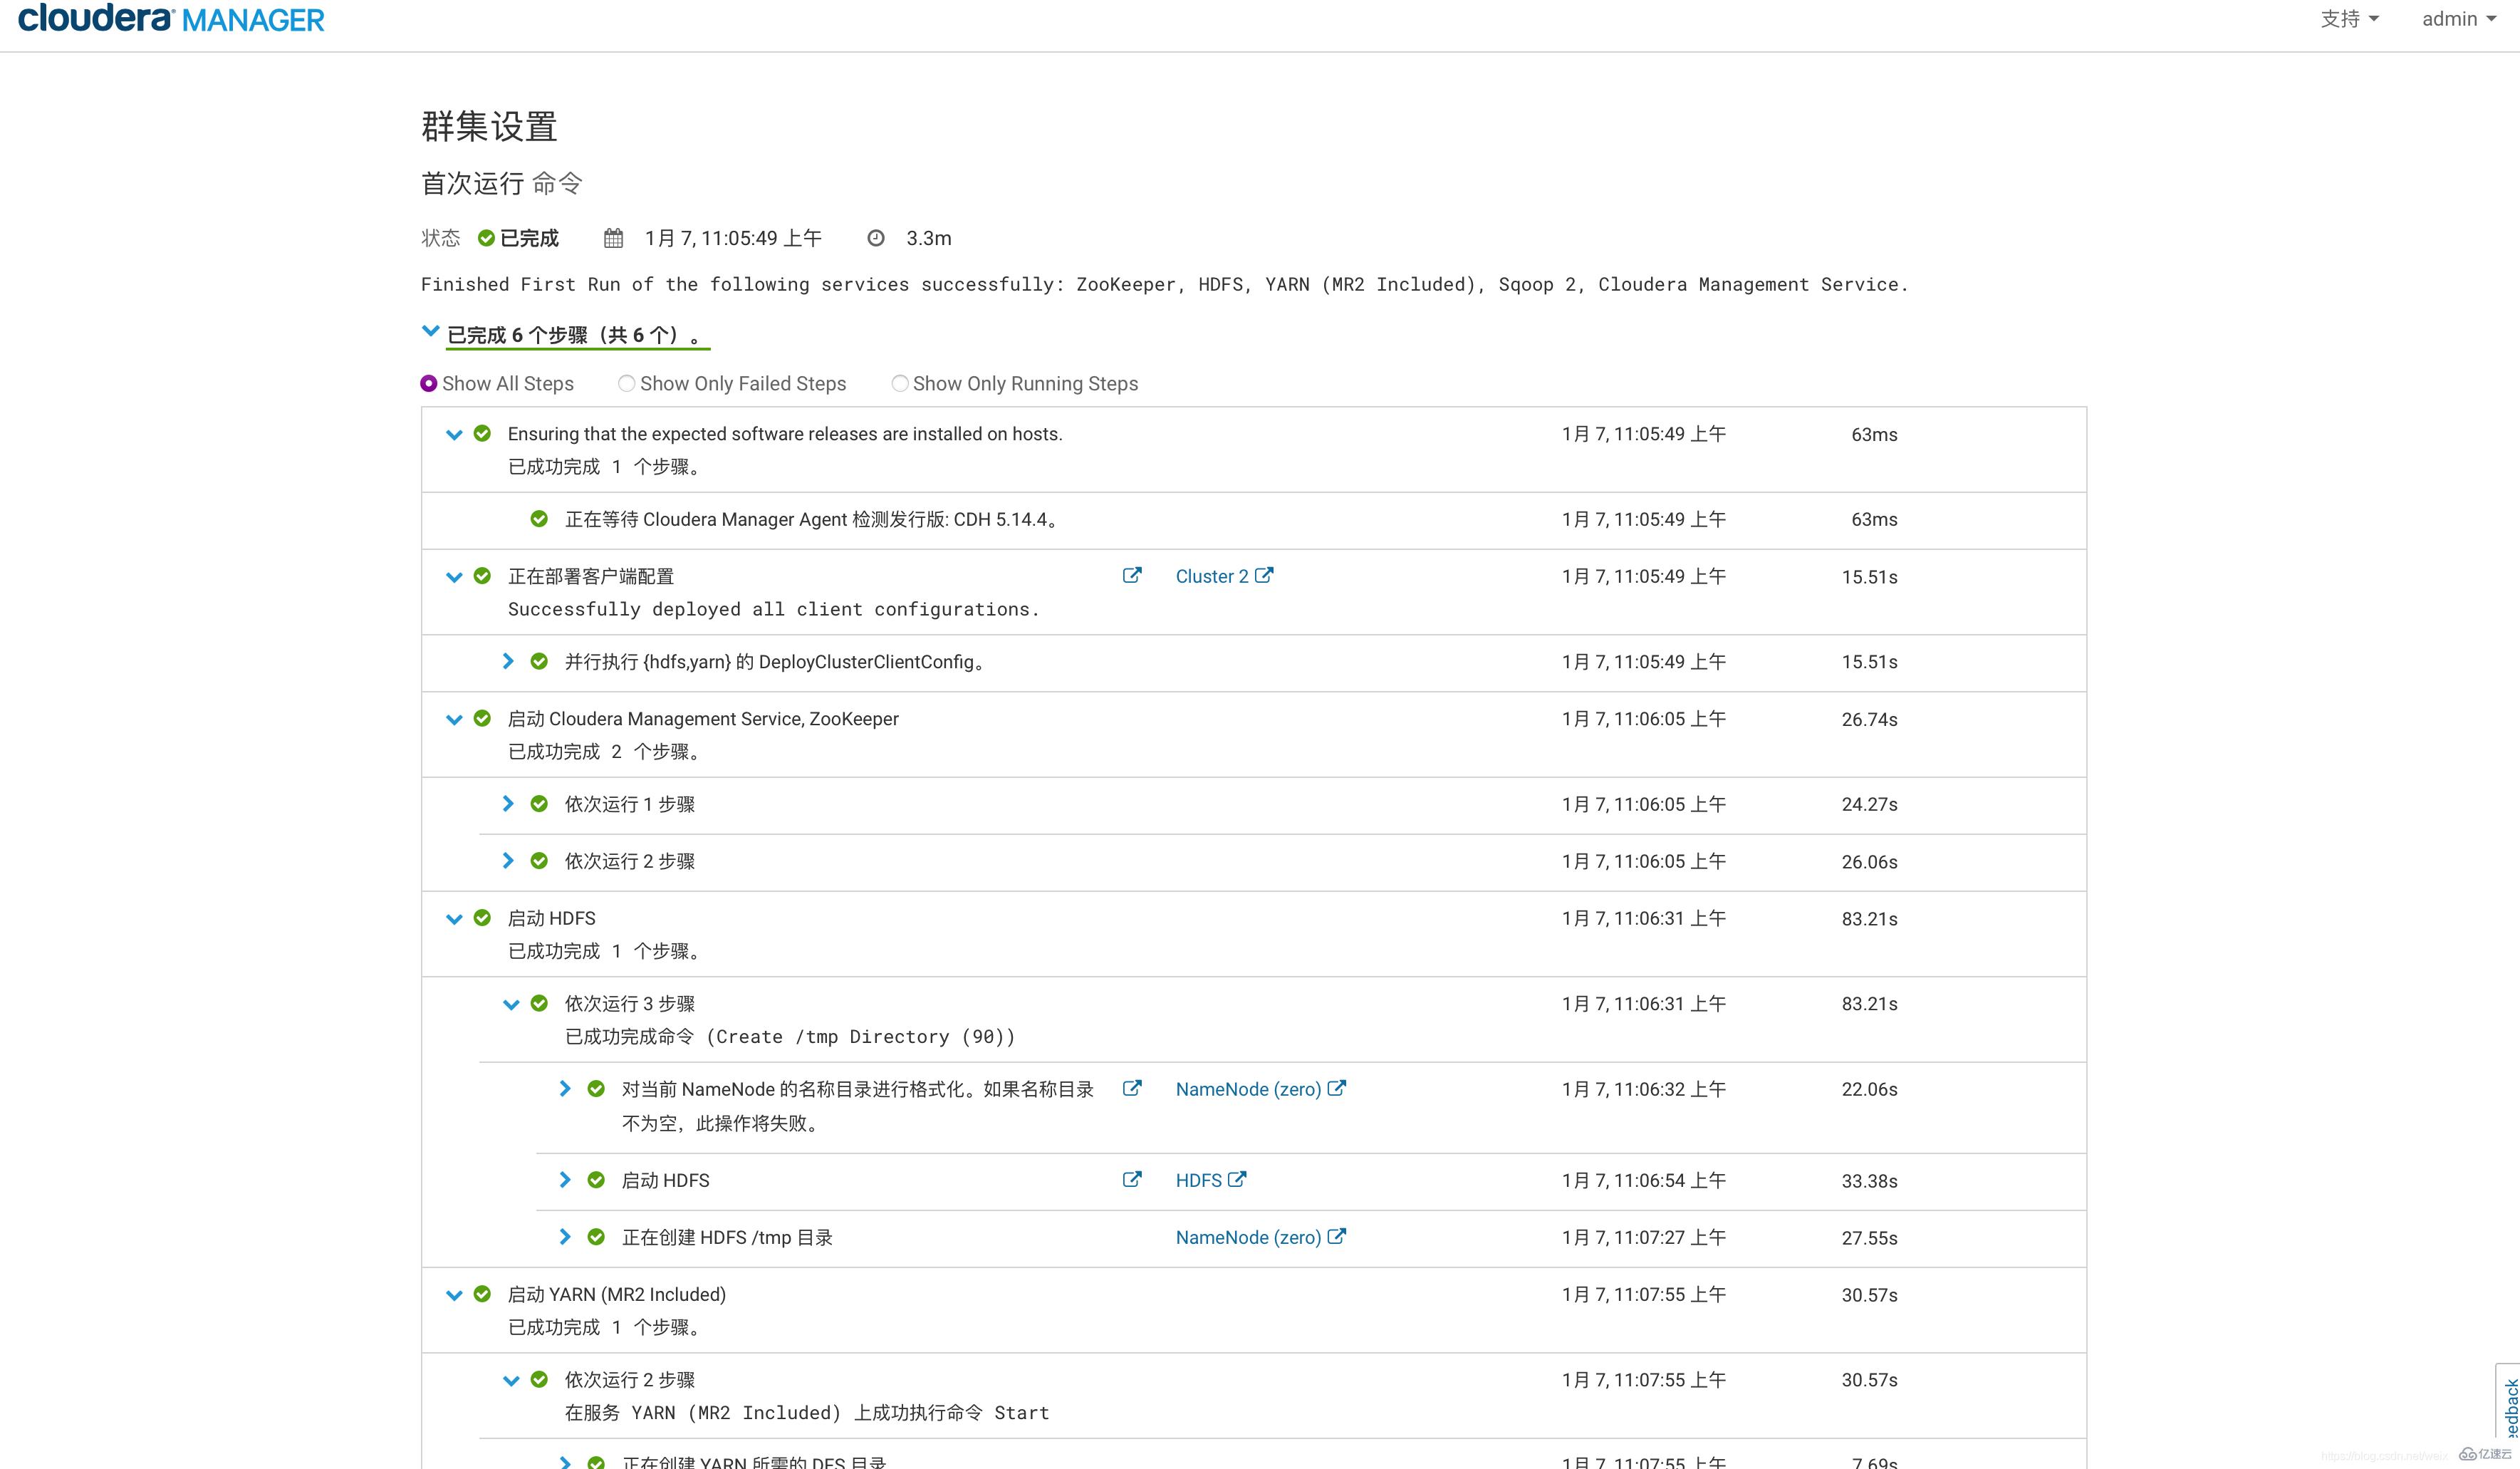Click green check of 依次运行 1 步骤
The width and height of the screenshot is (2520, 1469).
pyautogui.click(x=539, y=804)
